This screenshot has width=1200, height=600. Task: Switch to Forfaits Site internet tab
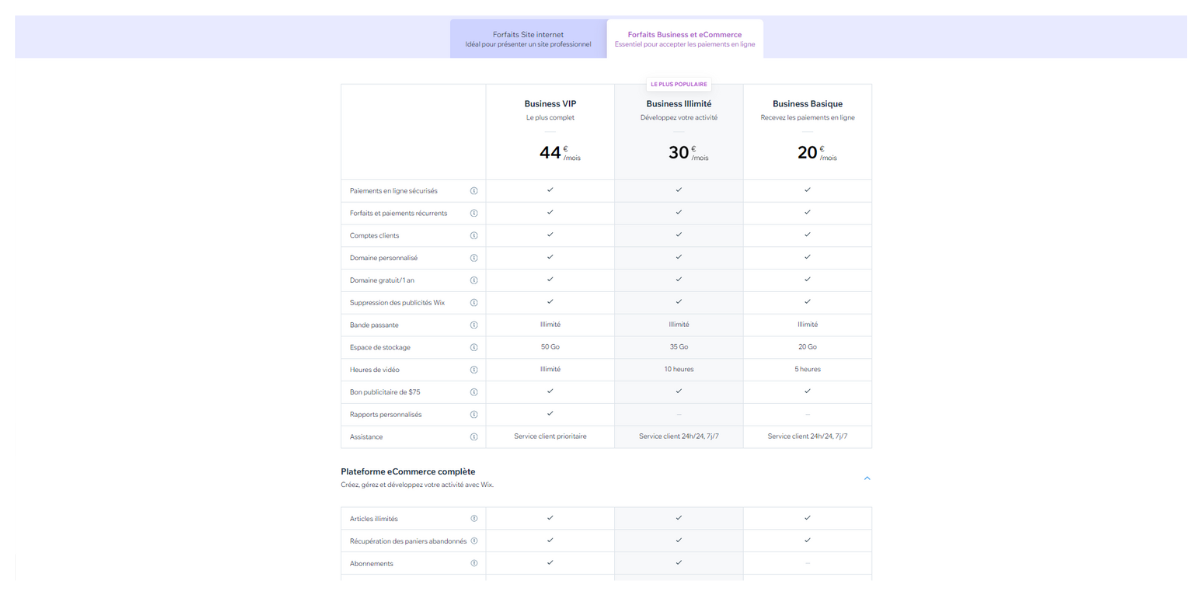coord(528,39)
